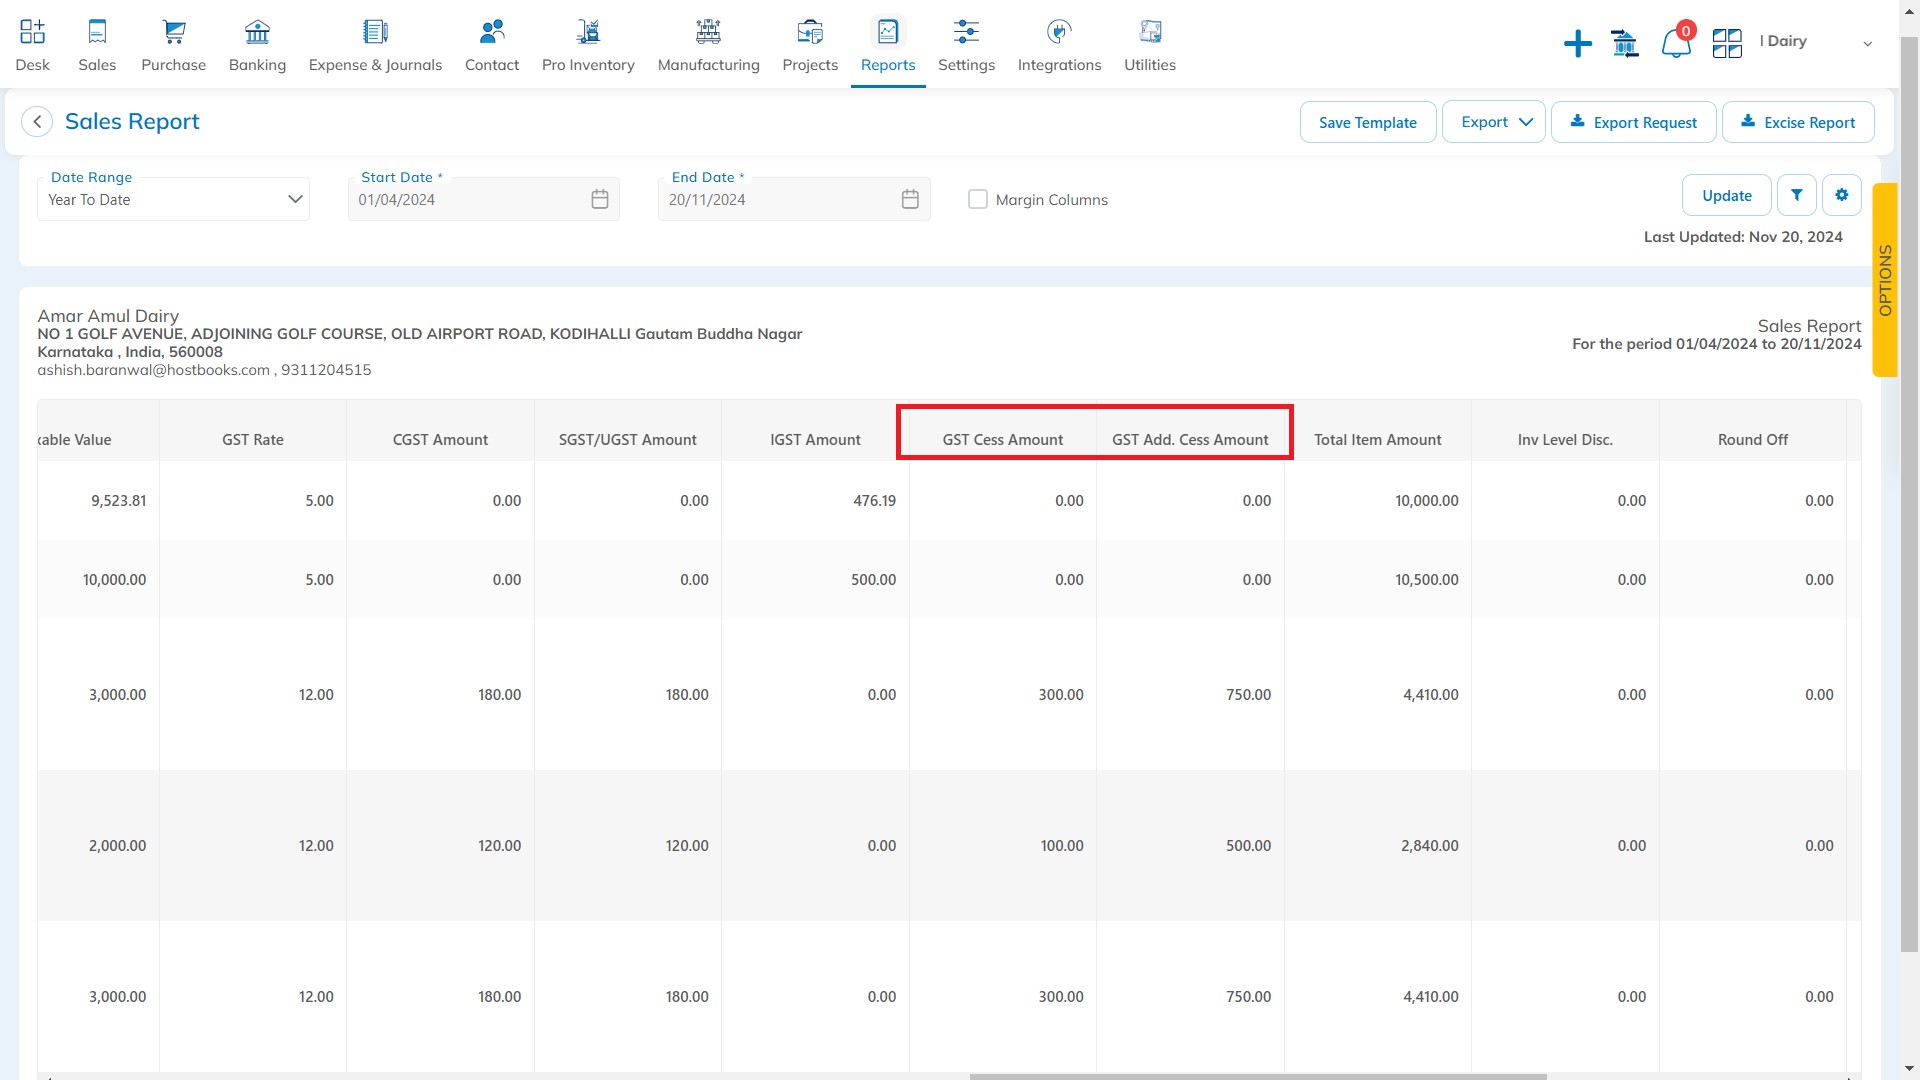Viewport: 1920px width, 1080px height.
Task: Click the Save Template button
Action: (x=1367, y=121)
